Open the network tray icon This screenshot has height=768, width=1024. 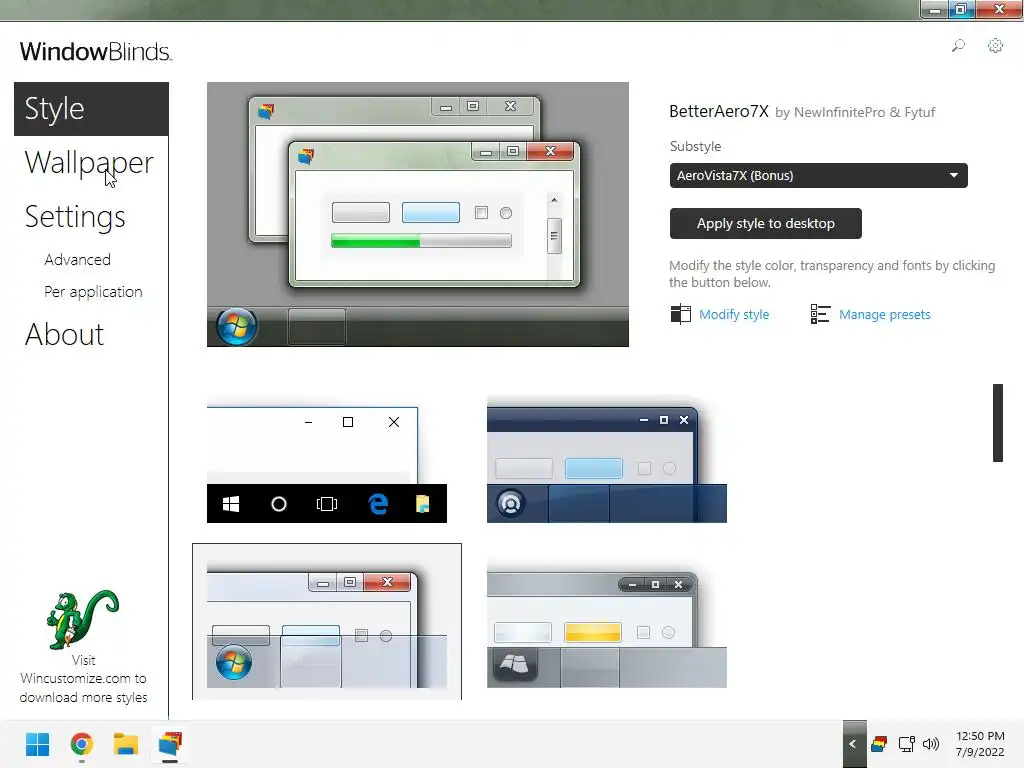[906, 744]
